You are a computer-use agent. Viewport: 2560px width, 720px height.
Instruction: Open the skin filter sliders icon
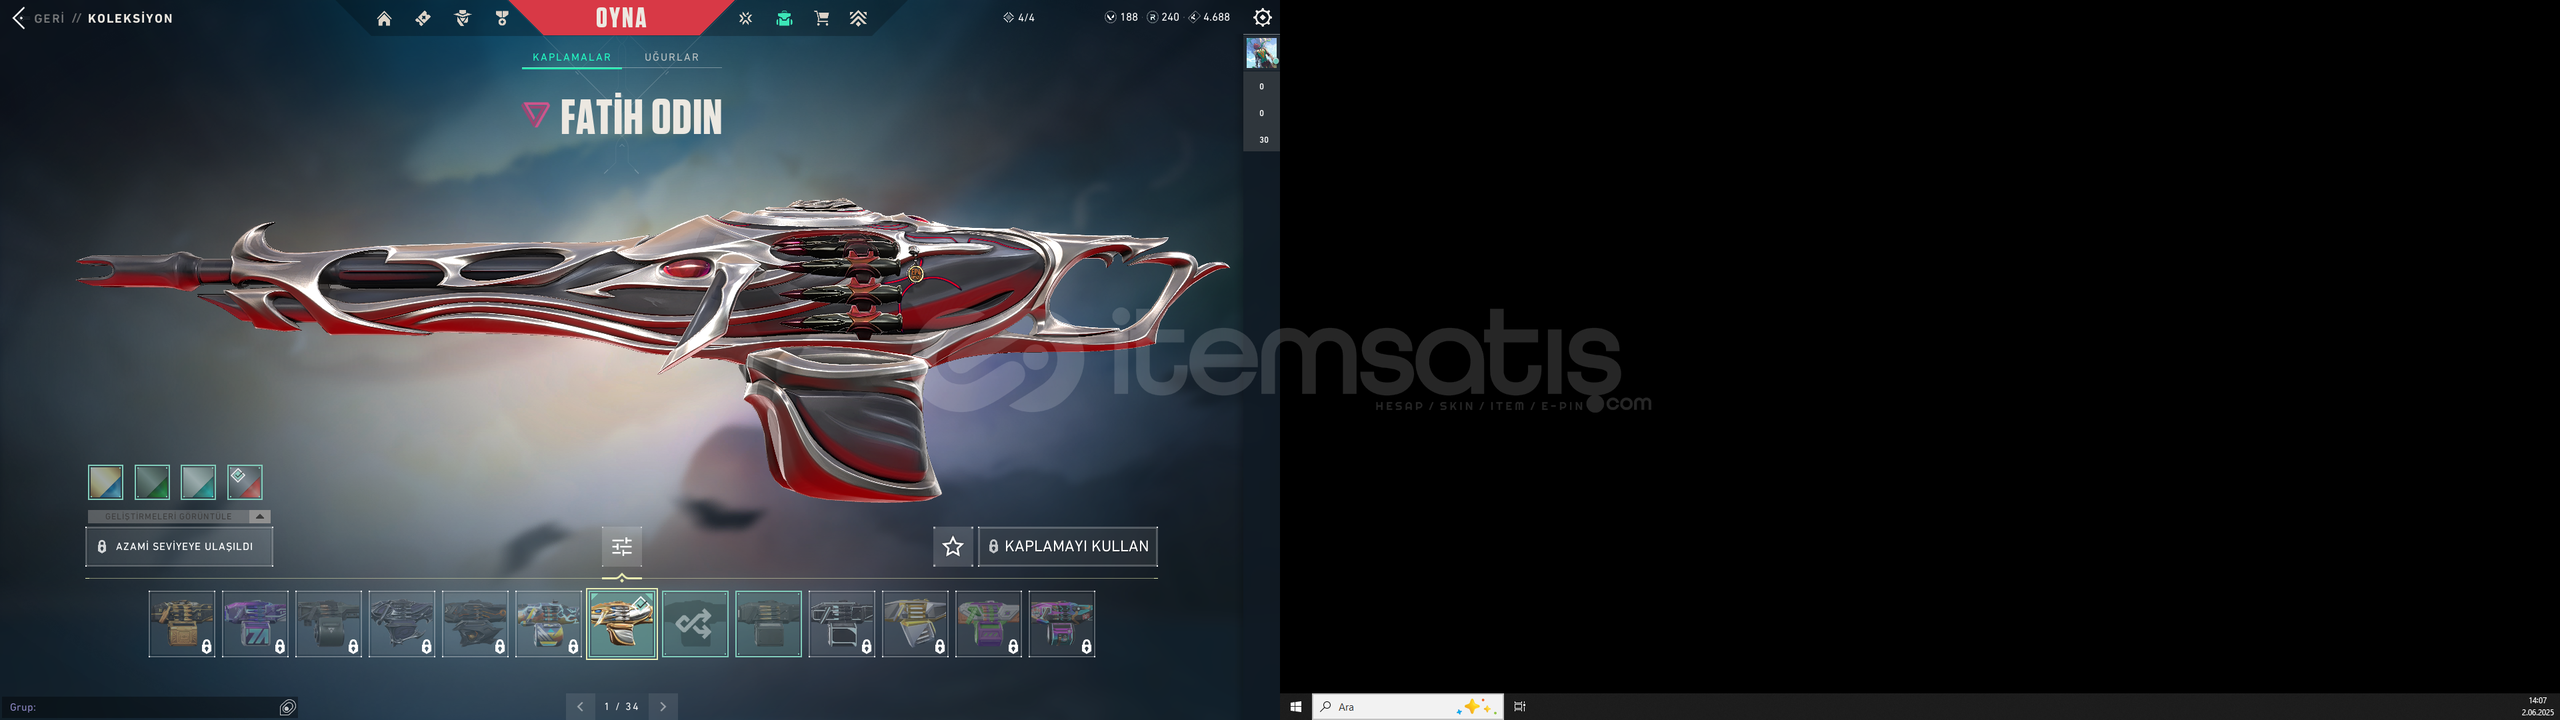tap(622, 547)
